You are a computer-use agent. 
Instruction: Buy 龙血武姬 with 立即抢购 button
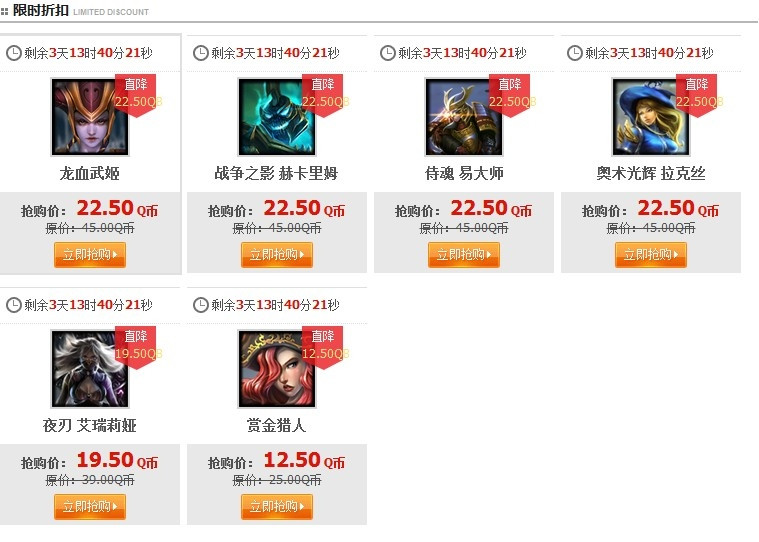[x=90, y=255]
